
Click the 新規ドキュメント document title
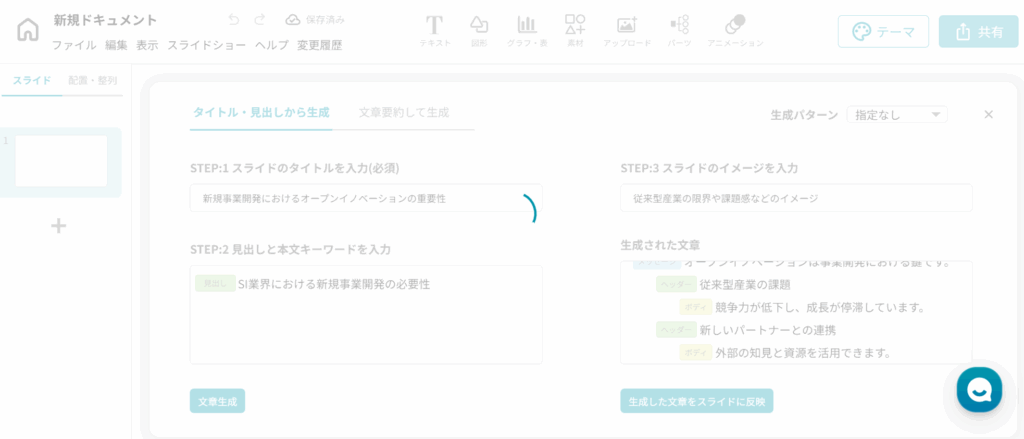point(105,20)
